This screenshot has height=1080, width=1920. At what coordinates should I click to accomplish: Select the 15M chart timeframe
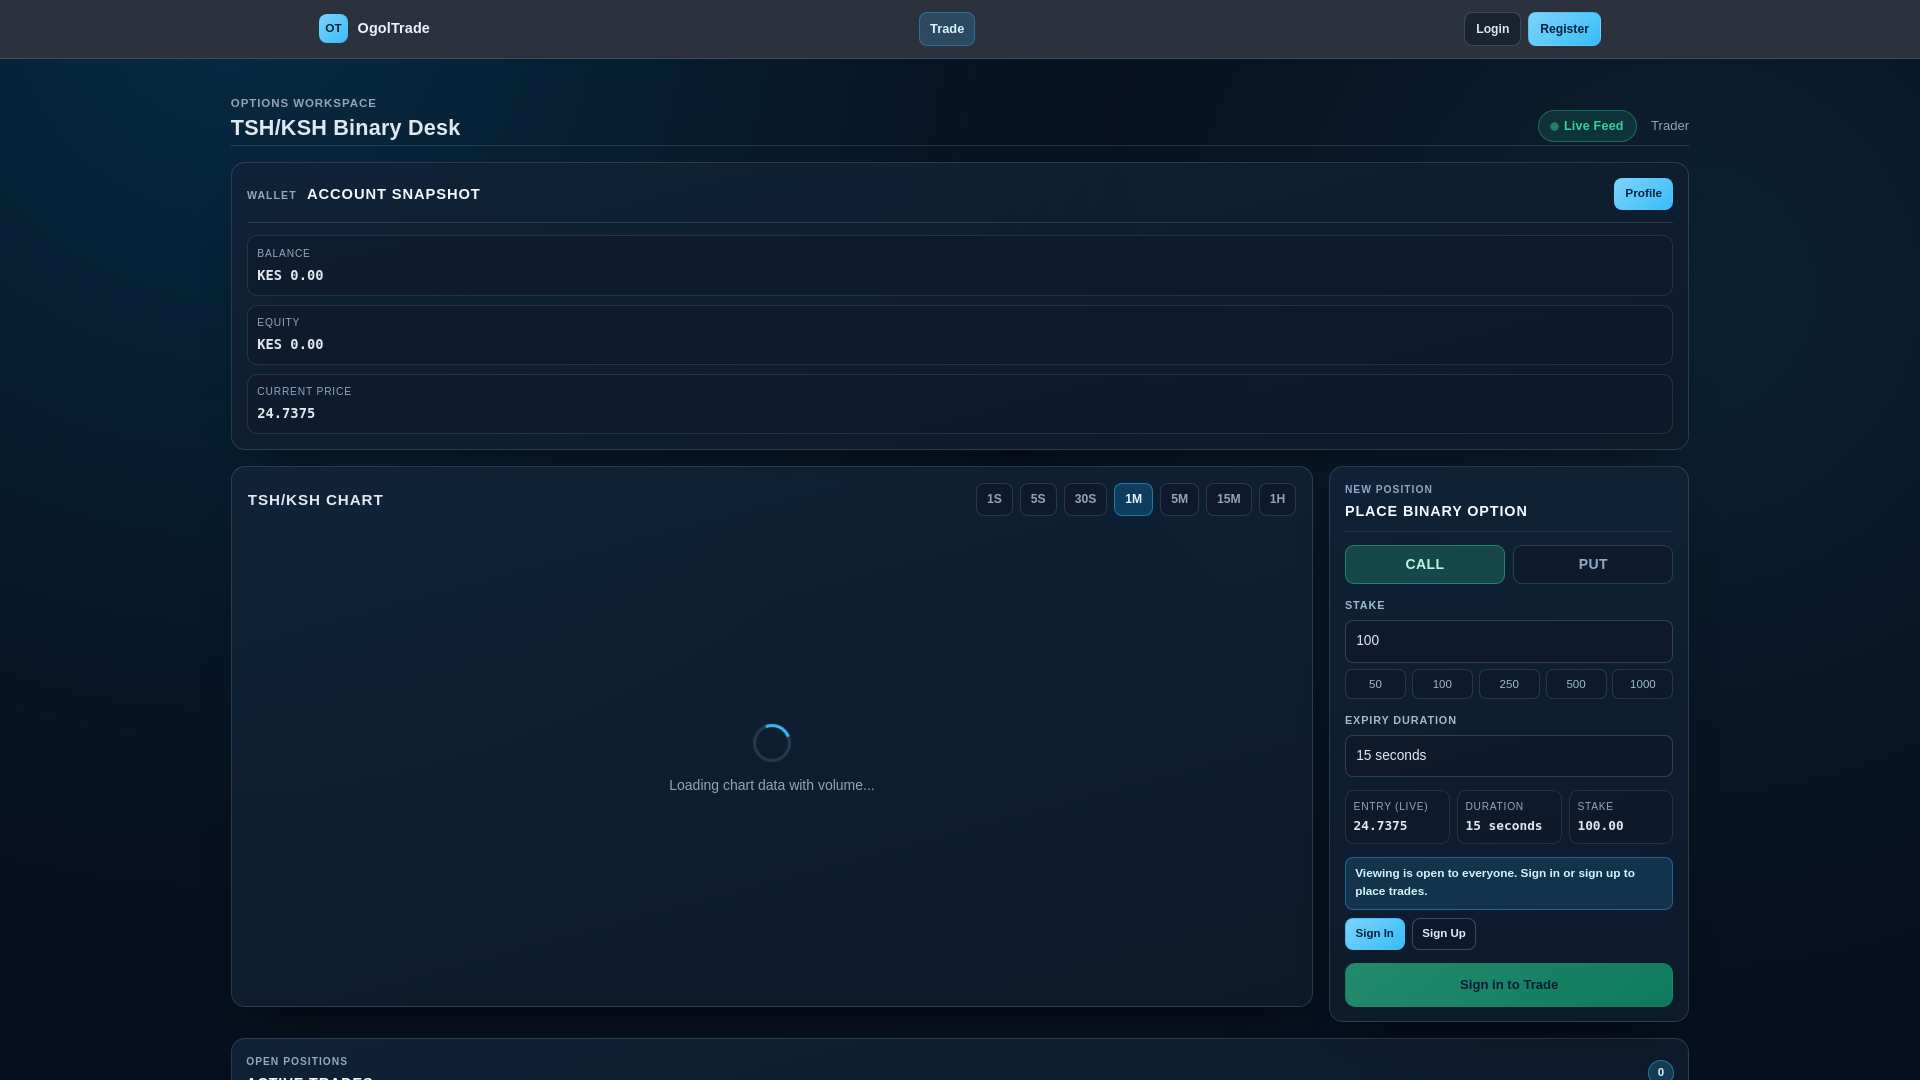1228,499
